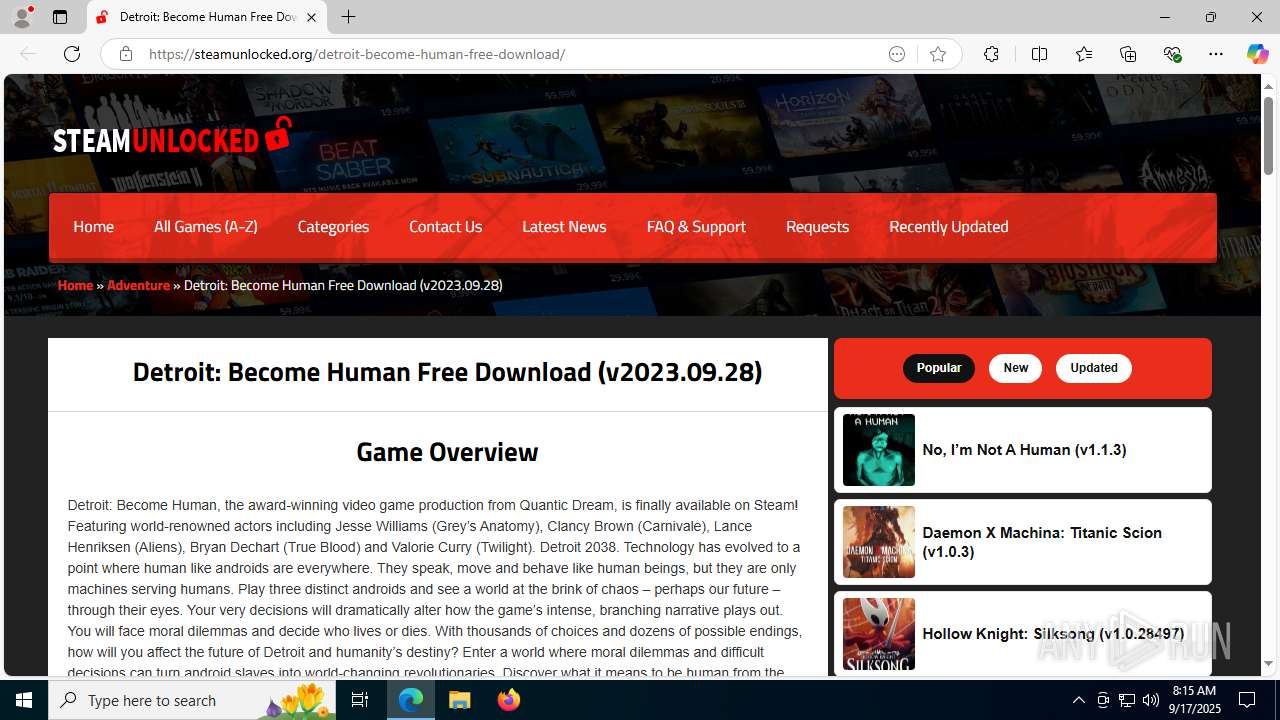This screenshot has height=720, width=1280.
Task: Click the Game Overview heading
Action: (447, 452)
